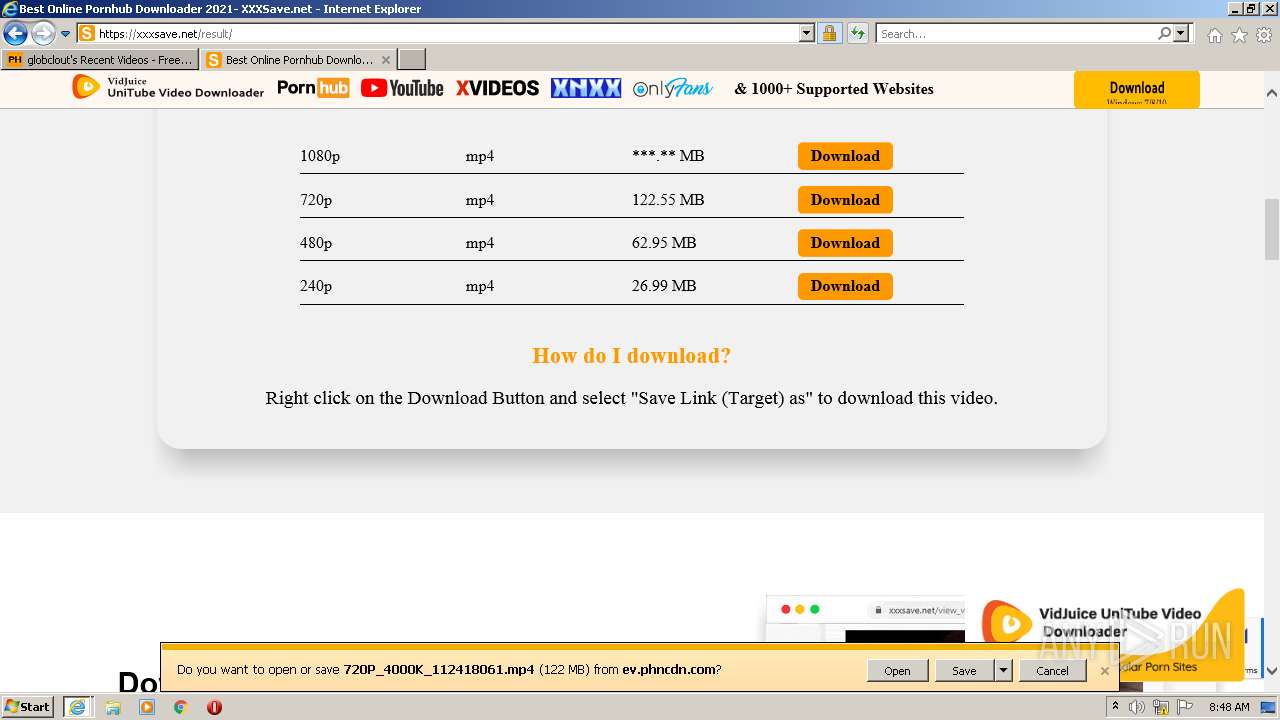Click Download button for 480p row
Image resolution: width=1280 pixels, height=720 pixels.
click(x=845, y=243)
